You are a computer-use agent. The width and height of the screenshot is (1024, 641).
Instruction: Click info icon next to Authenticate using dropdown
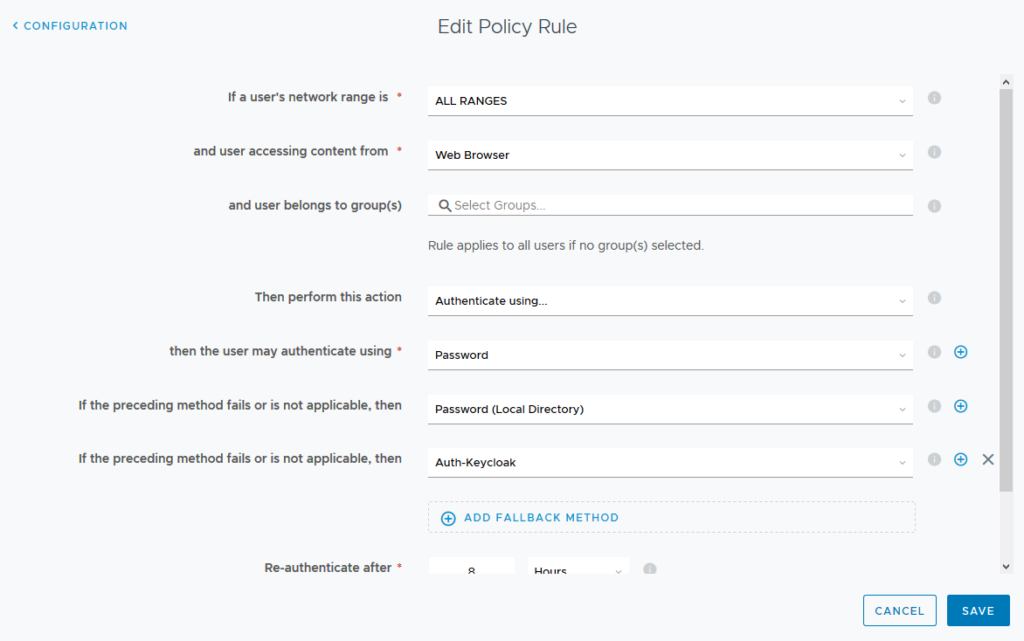coord(935,298)
